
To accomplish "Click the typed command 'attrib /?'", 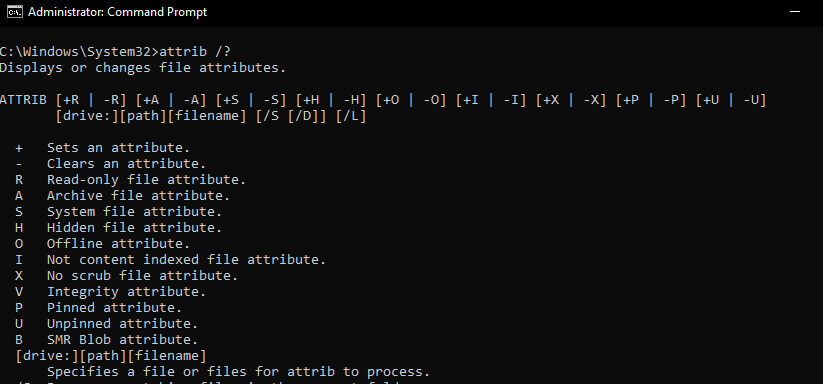I will pyautogui.click(x=195, y=52).
